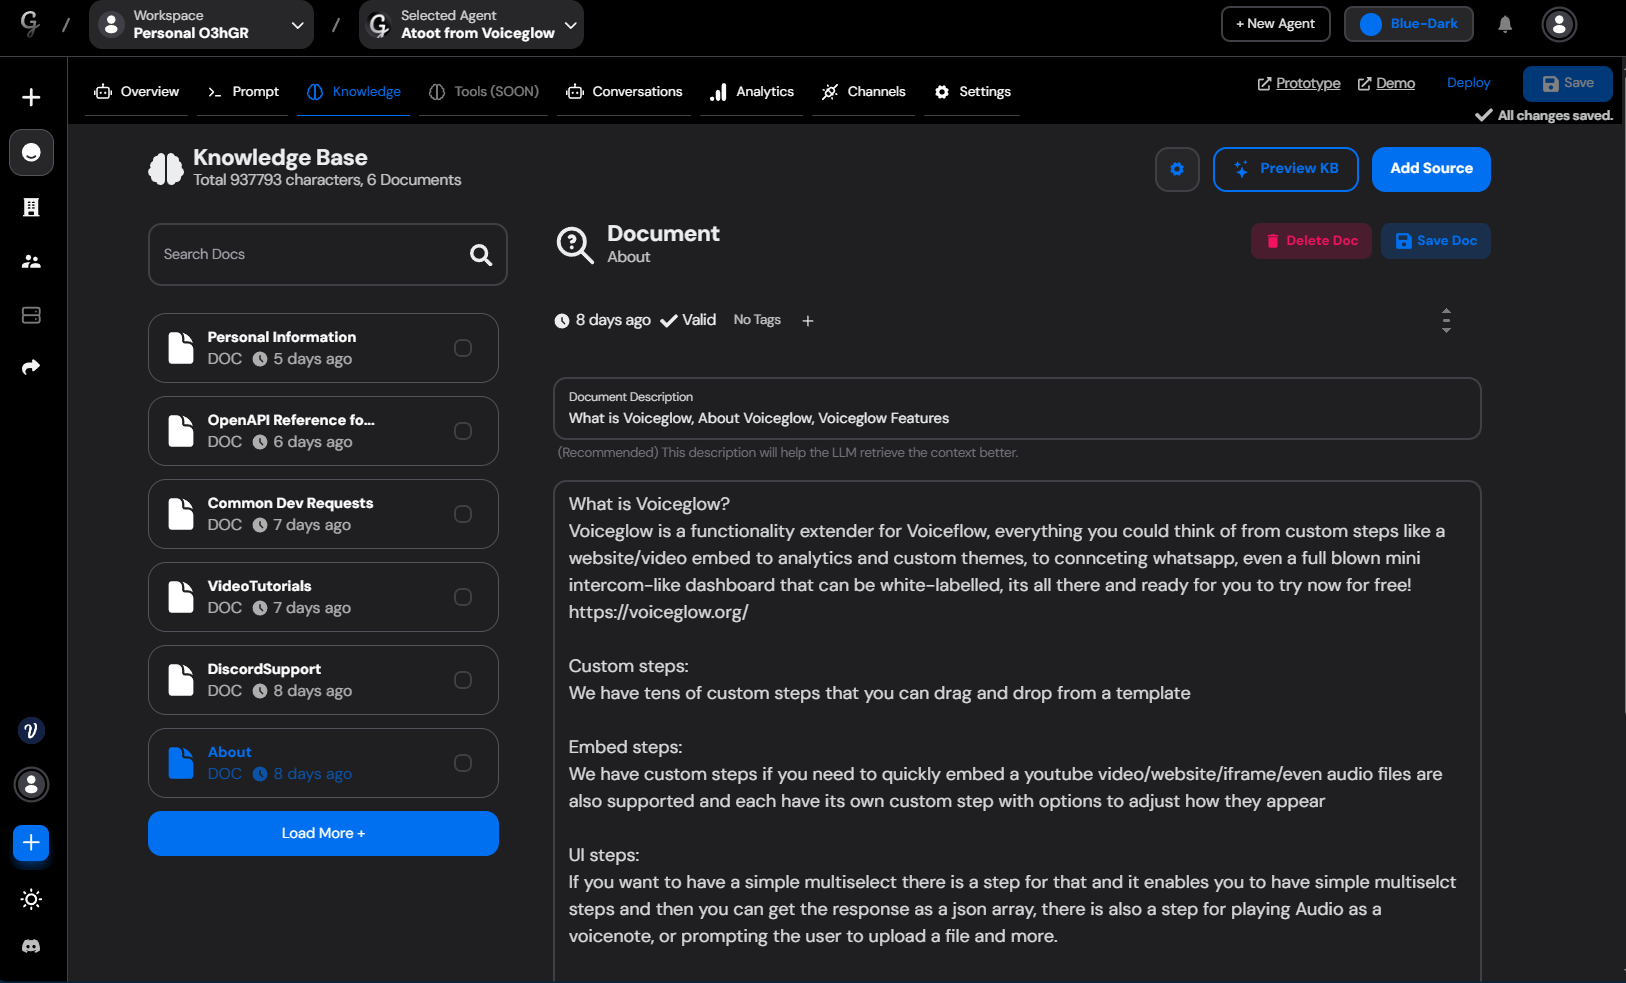1626x983 pixels.
Task: Click the Voiceglow logo in top bar
Action: pos(30,23)
